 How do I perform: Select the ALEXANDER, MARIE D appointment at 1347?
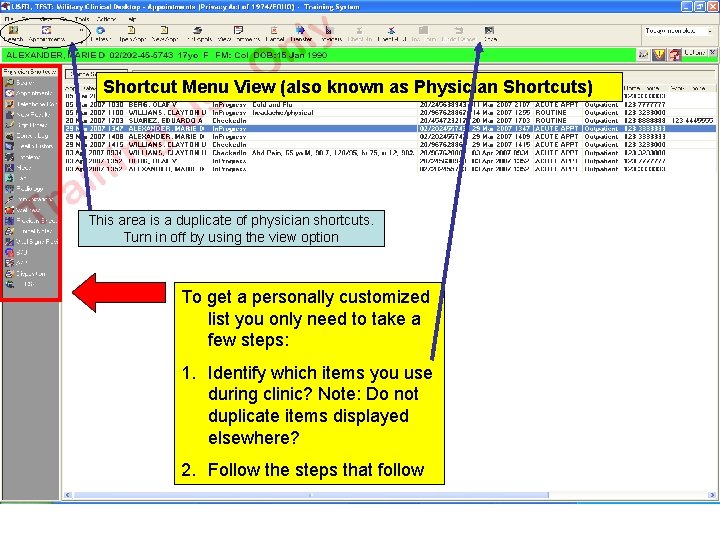pos(389,129)
